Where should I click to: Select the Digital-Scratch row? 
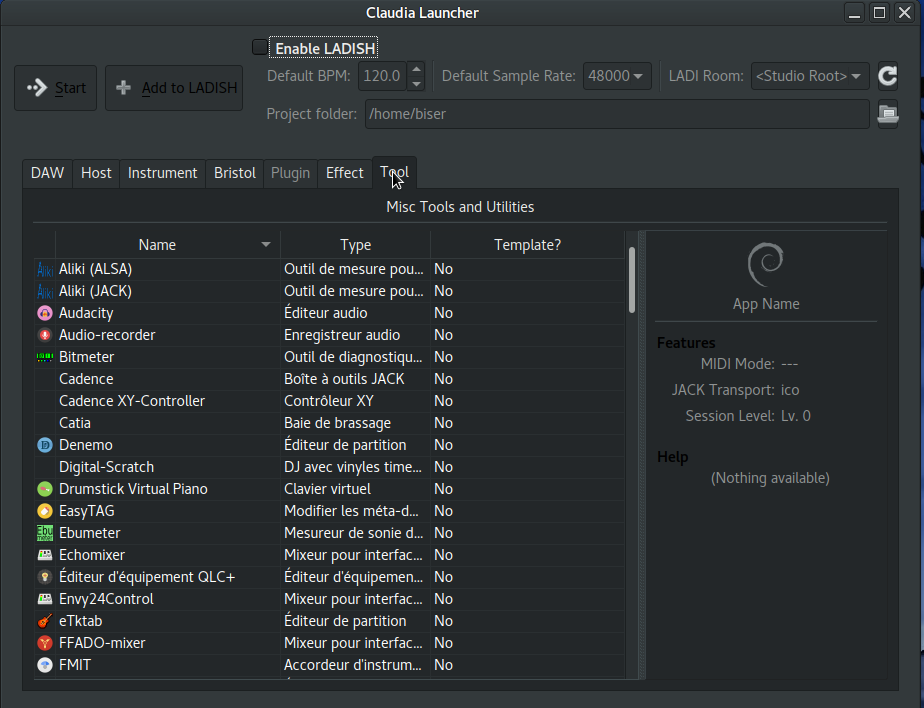click(x=329, y=467)
